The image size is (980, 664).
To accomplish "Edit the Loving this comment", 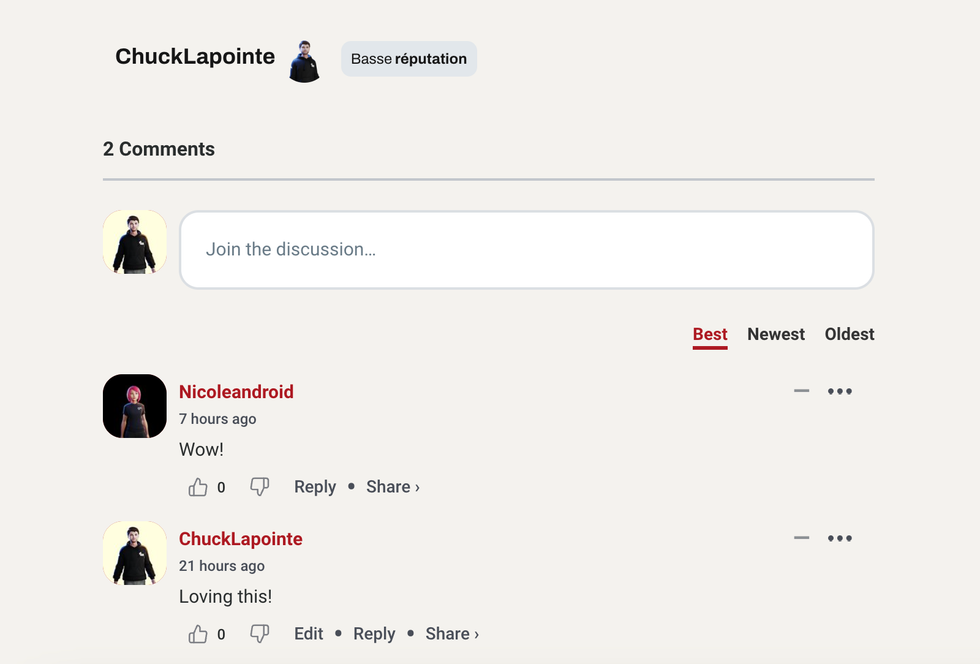I will pyautogui.click(x=308, y=633).
